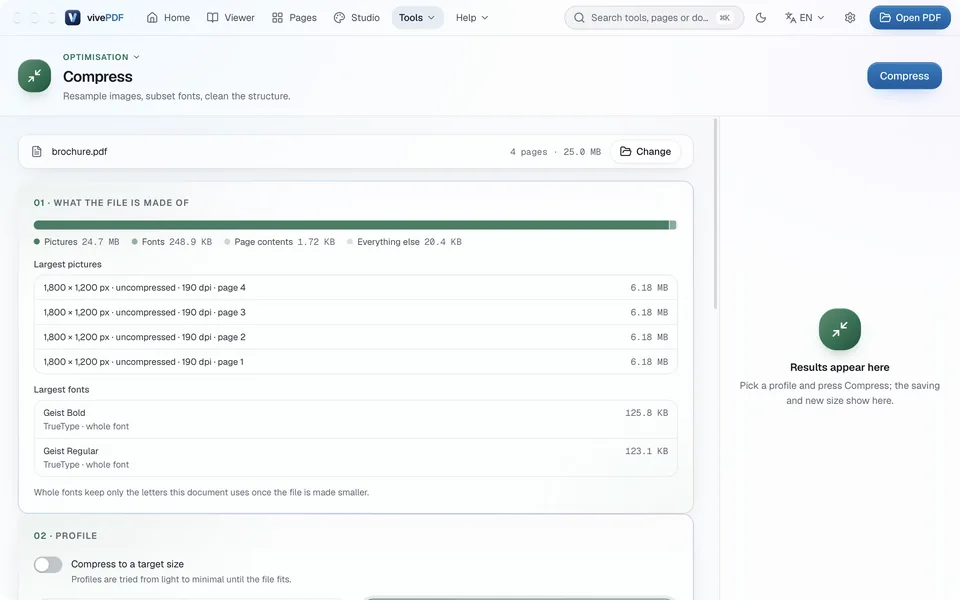The height and width of the screenshot is (600, 960).
Task: Select the Geist Bold font row
Action: tap(356, 419)
